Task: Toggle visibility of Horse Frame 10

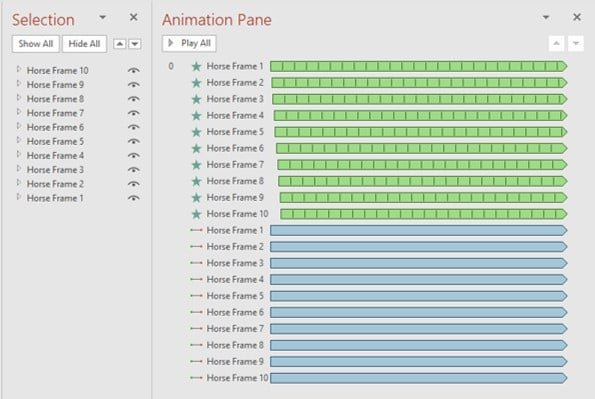Action: tap(134, 71)
